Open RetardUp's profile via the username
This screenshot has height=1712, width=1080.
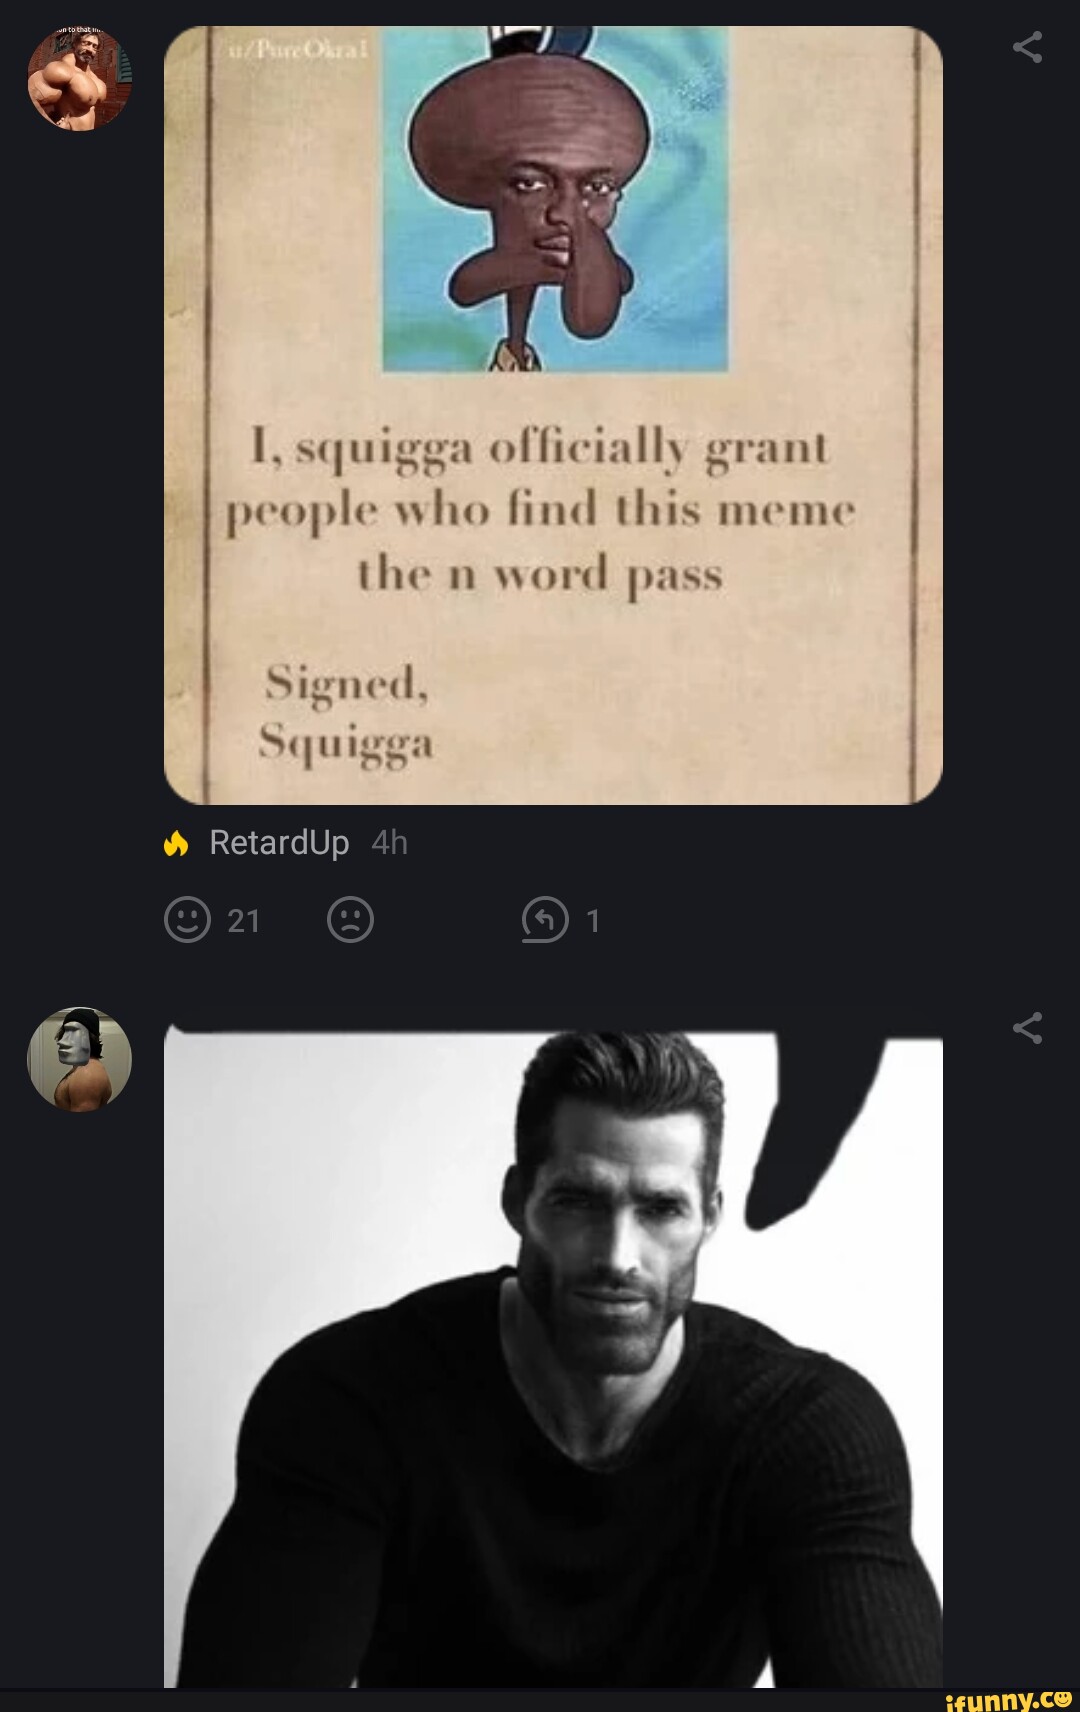[277, 843]
